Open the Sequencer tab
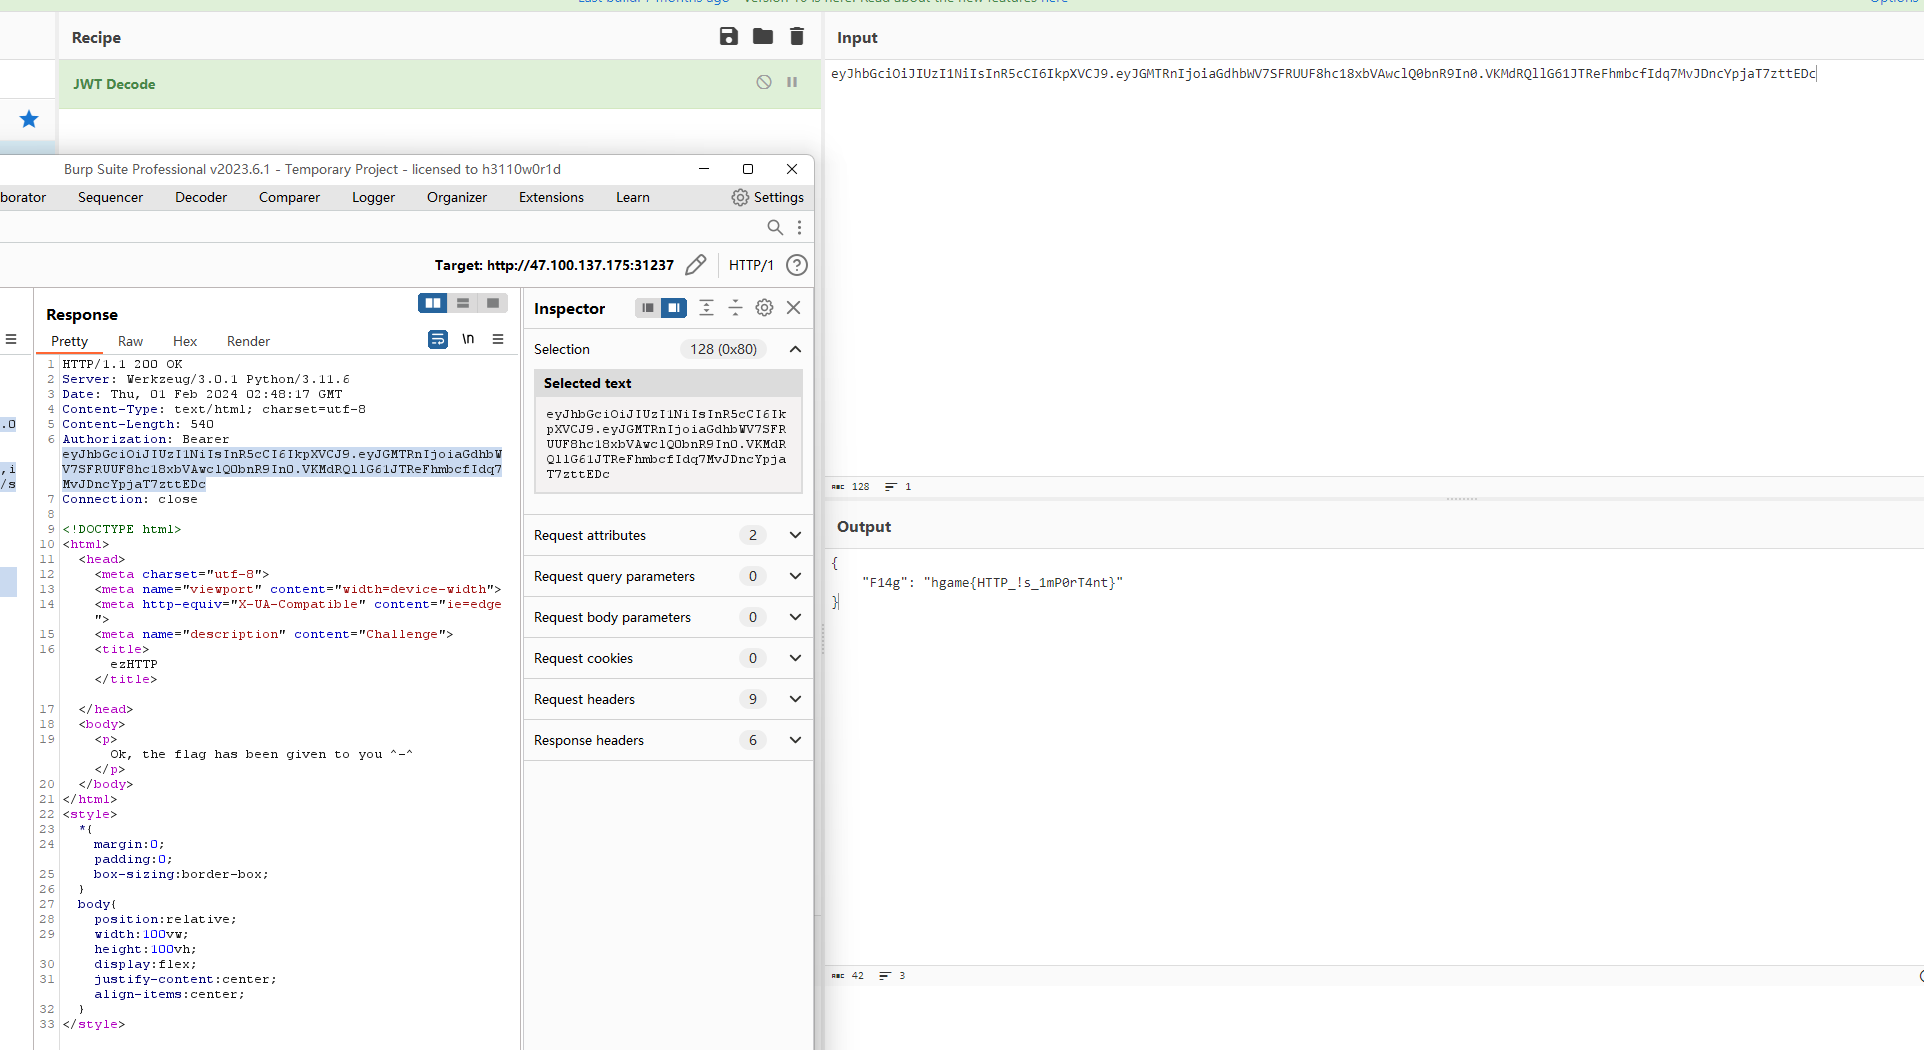The image size is (1924, 1050). coord(110,197)
